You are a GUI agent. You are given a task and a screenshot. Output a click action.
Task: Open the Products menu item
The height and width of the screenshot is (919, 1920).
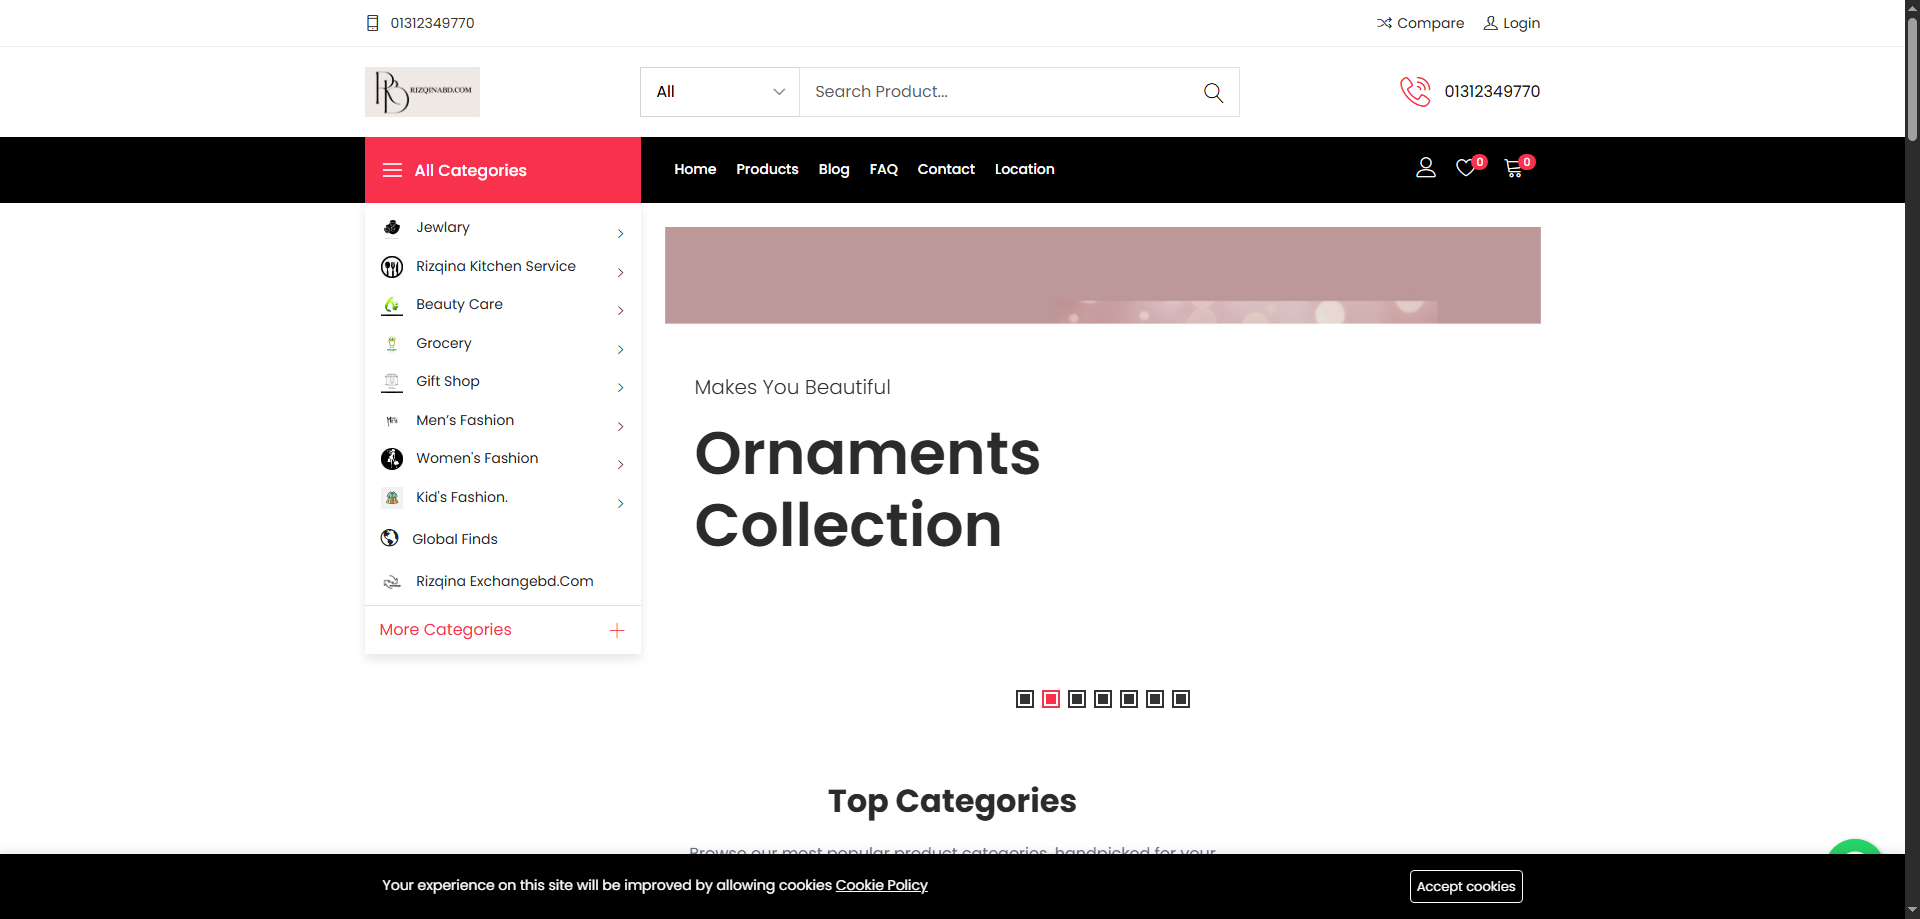point(767,169)
